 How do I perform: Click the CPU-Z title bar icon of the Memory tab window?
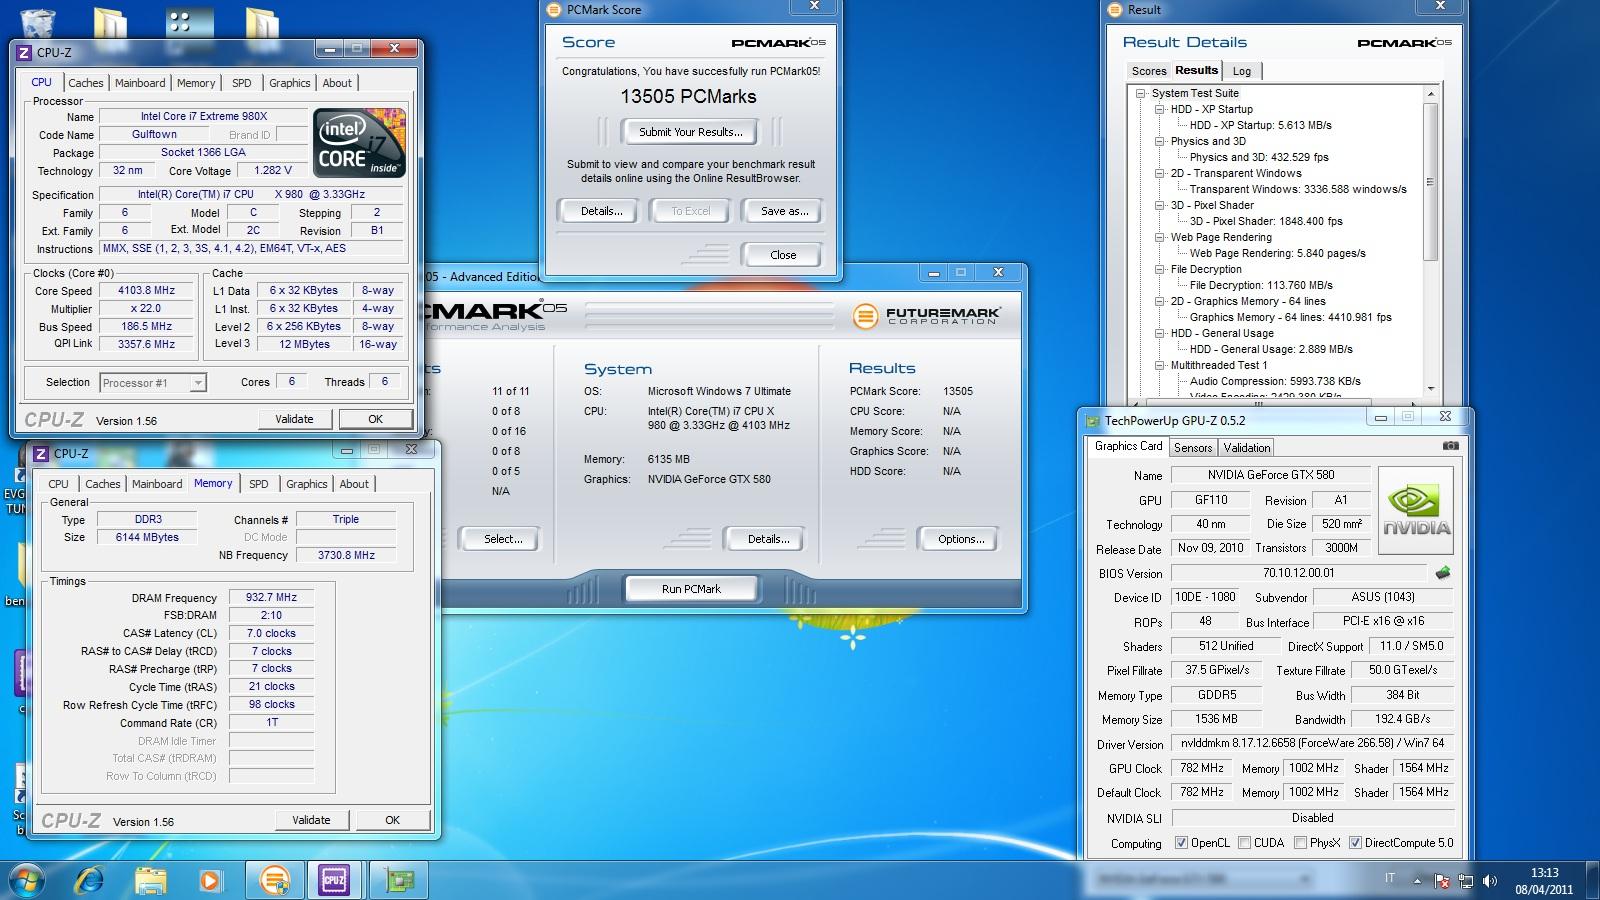[x=41, y=453]
